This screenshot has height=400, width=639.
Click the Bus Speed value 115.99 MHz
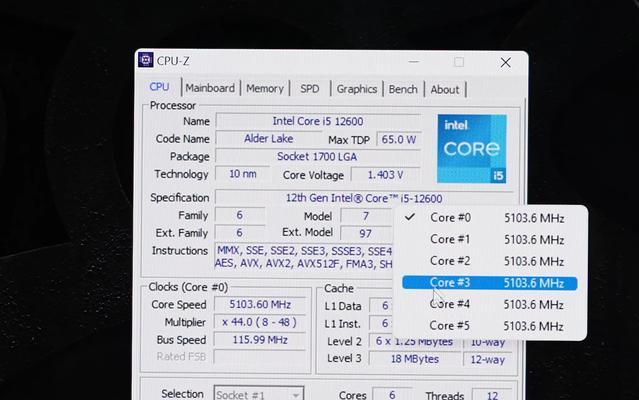pos(260,340)
